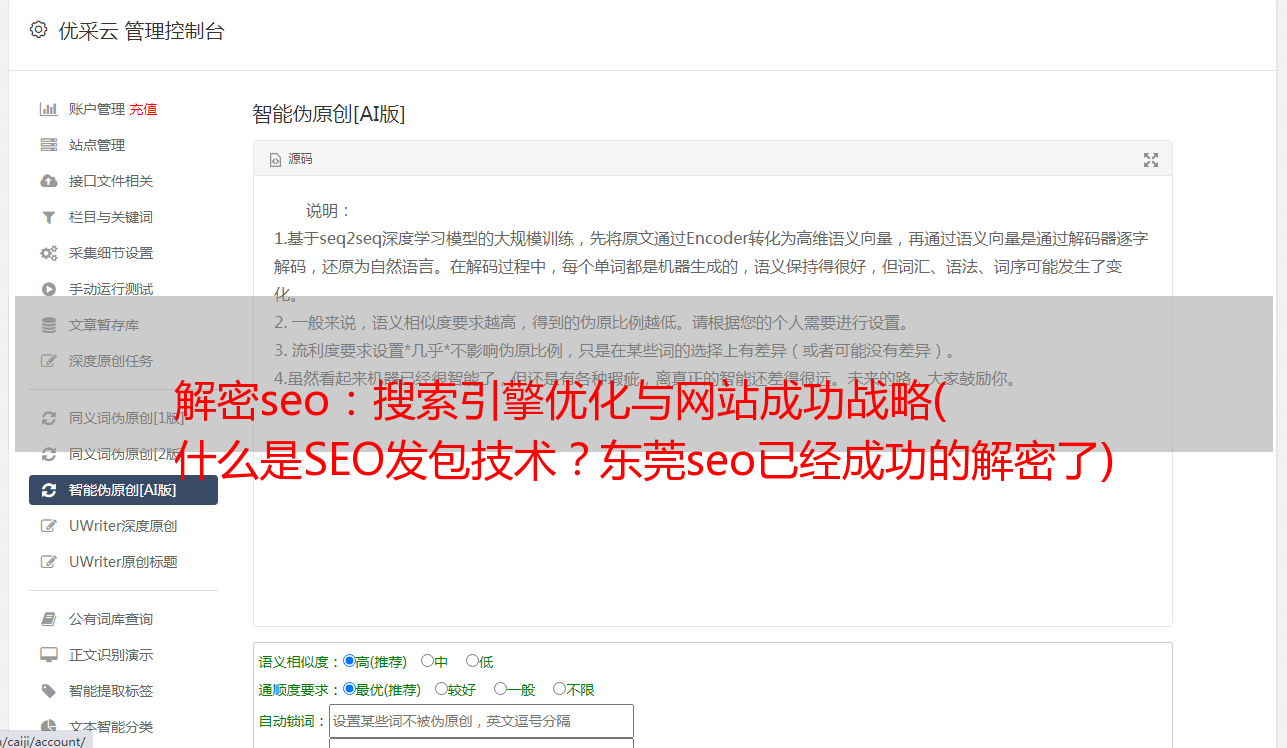Viewport: 1287px width, 748px height.
Task: Toggle fullscreen with the editor expand icon
Action: click(1151, 160)
